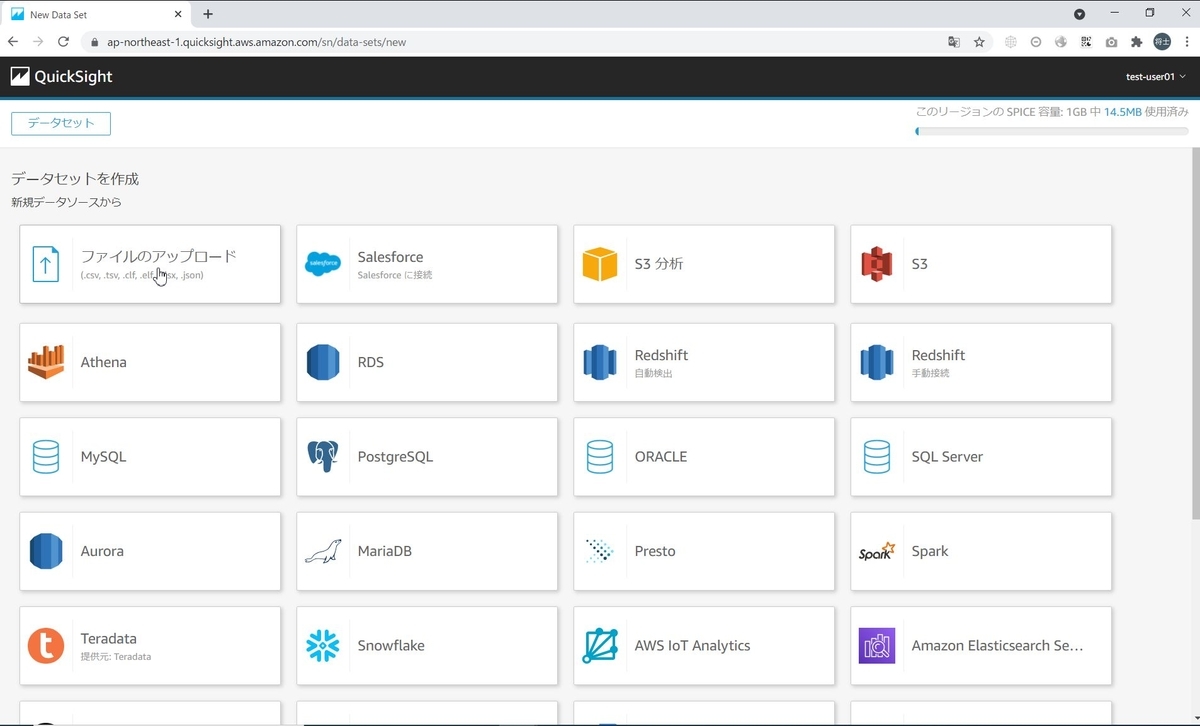Click the camera extension icon
Image resolution: width=1200 pixels, height=726 pixels.
(x=1111, y=42)
